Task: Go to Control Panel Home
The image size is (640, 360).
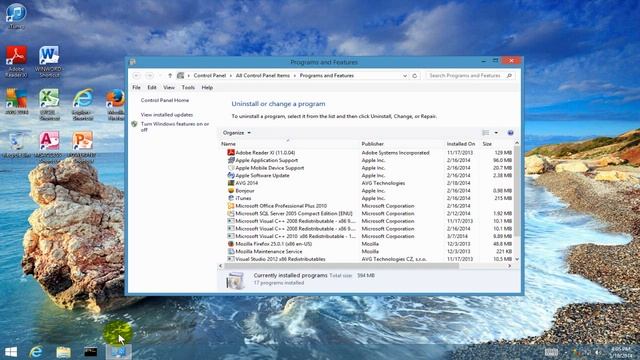Action: (x=165, y=100)
